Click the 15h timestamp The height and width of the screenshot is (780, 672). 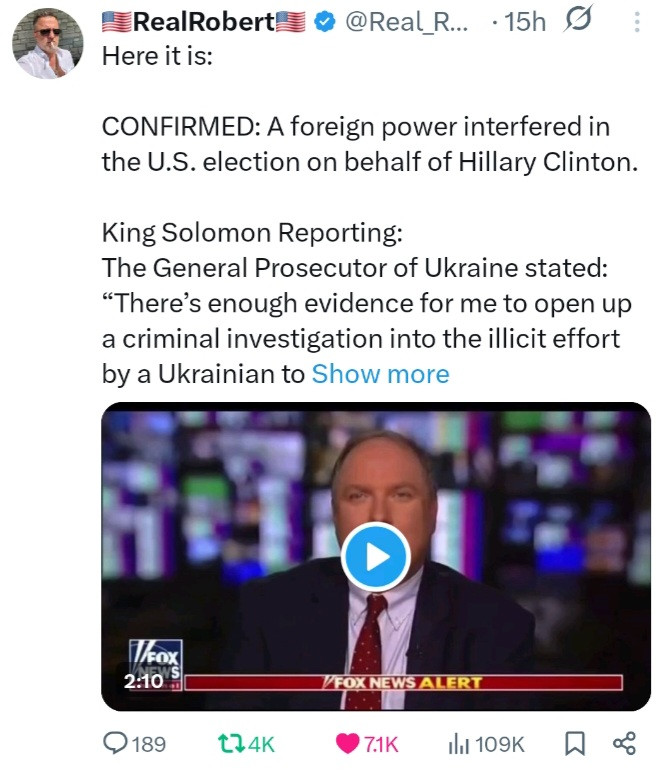pos(525,21)
